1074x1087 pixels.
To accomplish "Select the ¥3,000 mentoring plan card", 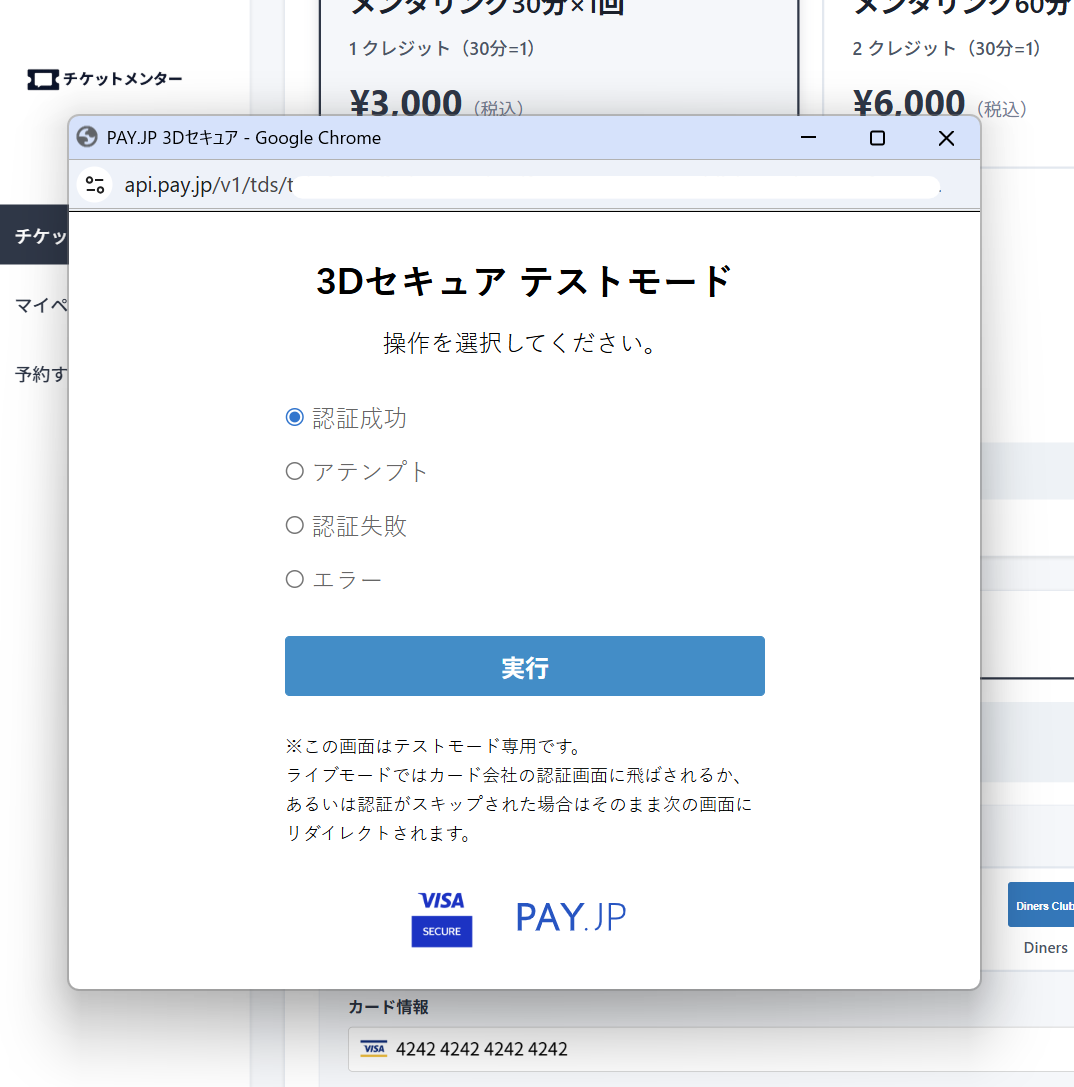I will click(559, 59).
